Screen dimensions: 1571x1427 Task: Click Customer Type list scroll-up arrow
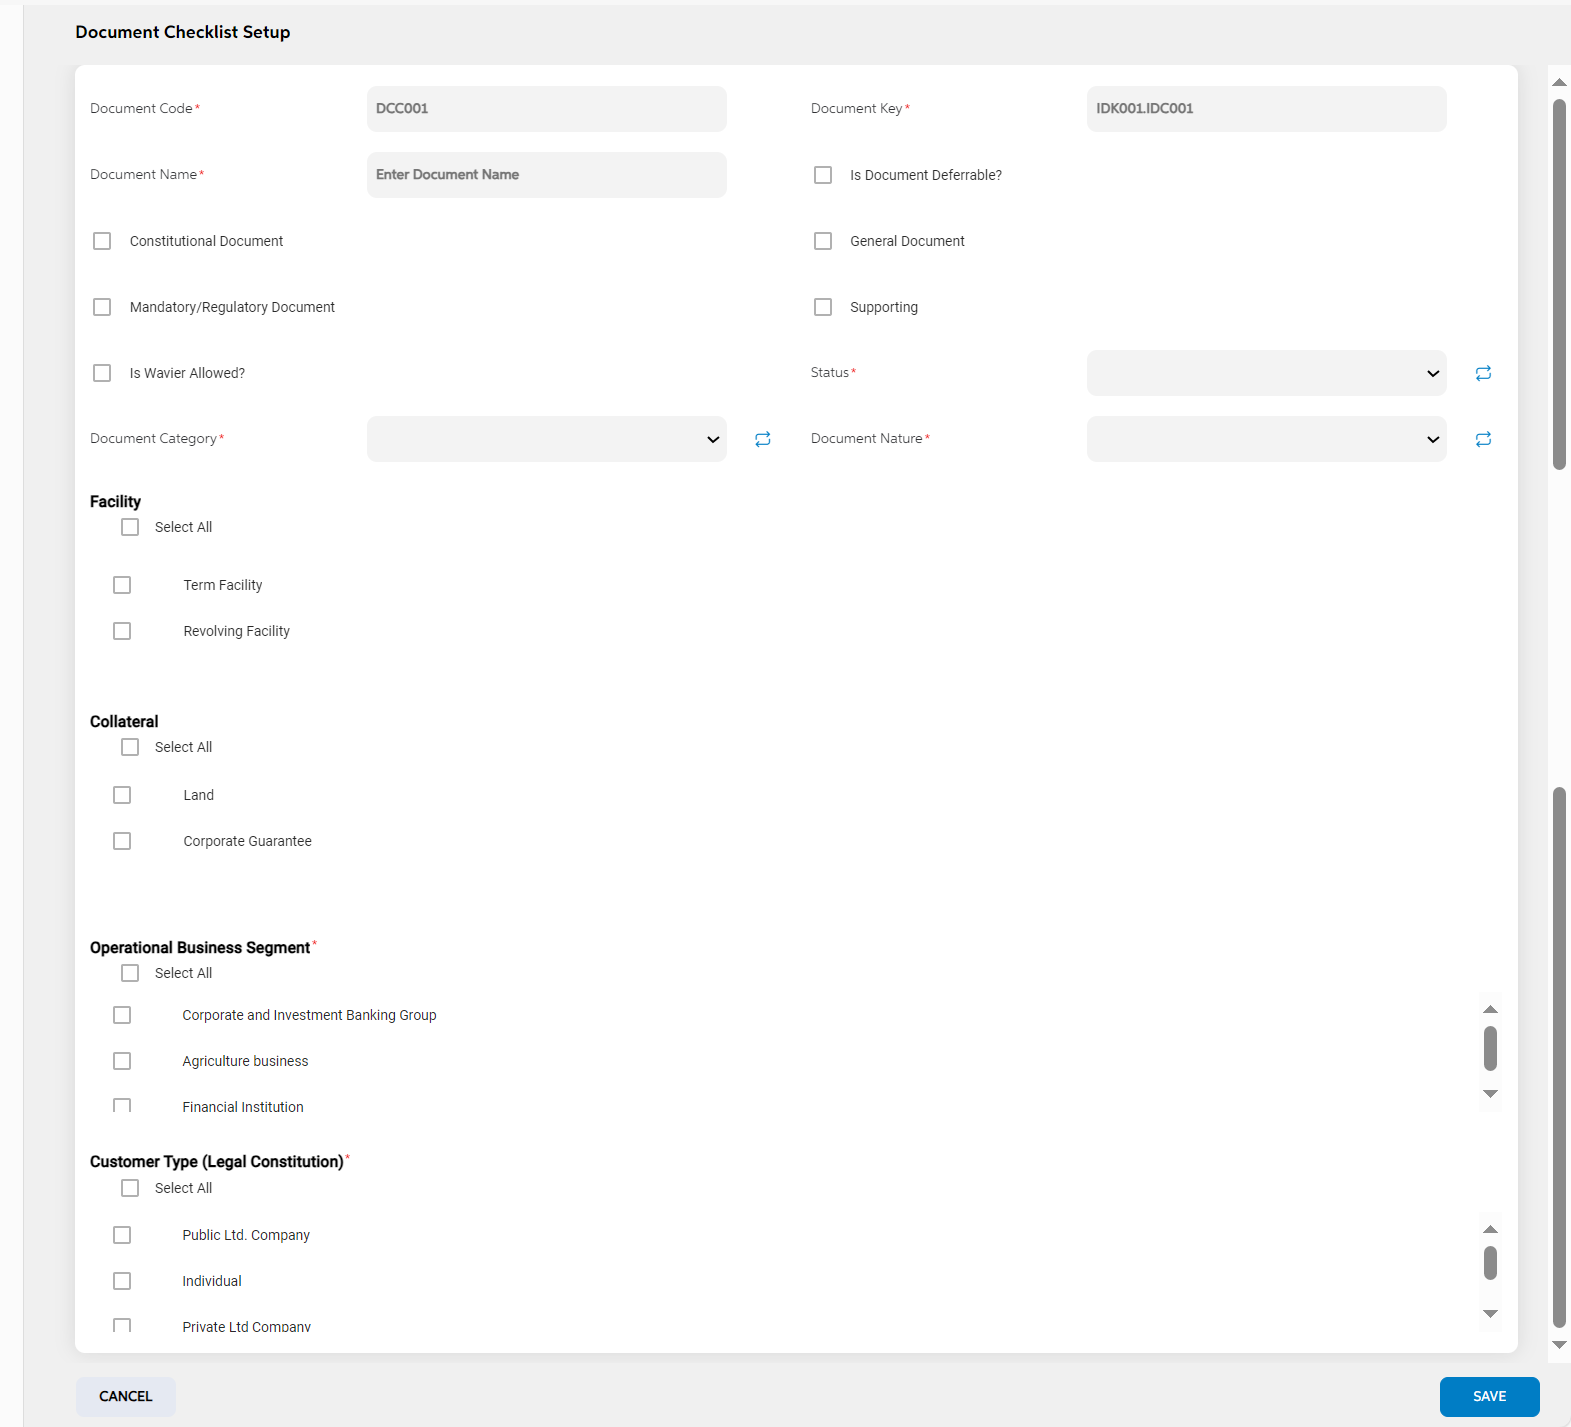click(x=1490, y=1229)
